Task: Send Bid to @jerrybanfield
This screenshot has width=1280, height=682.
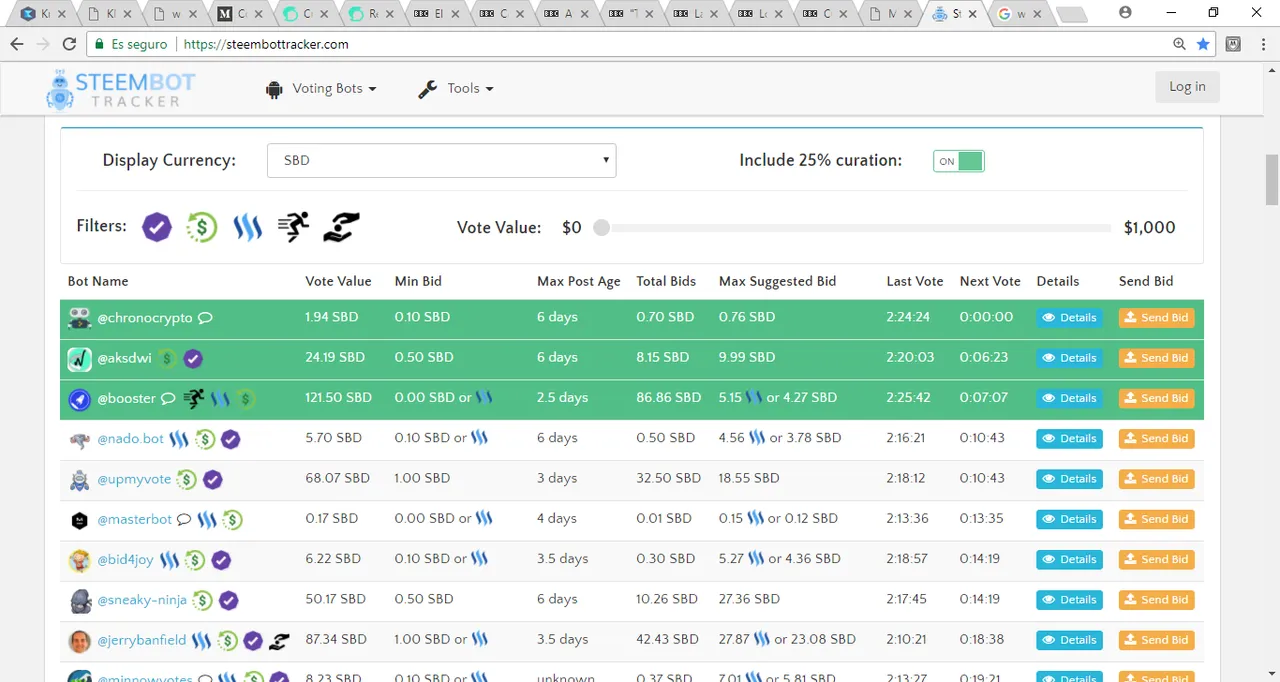Action: point(1156,640)
